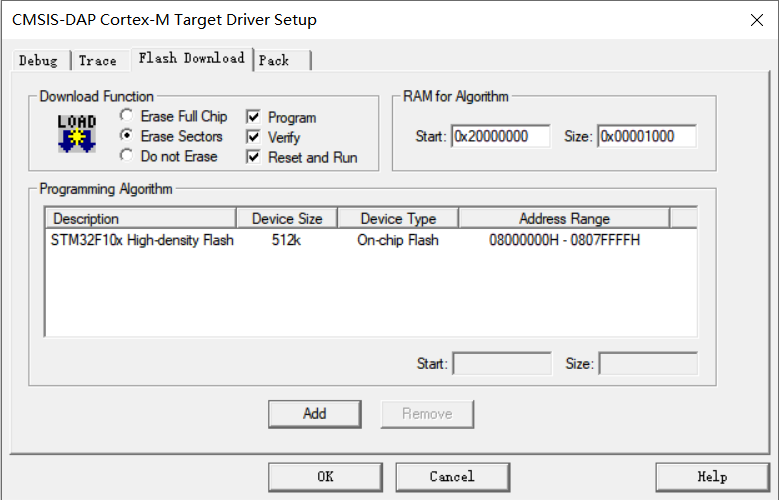Click the 512k device size cell
779x500 pixels.
coord(286,241)
